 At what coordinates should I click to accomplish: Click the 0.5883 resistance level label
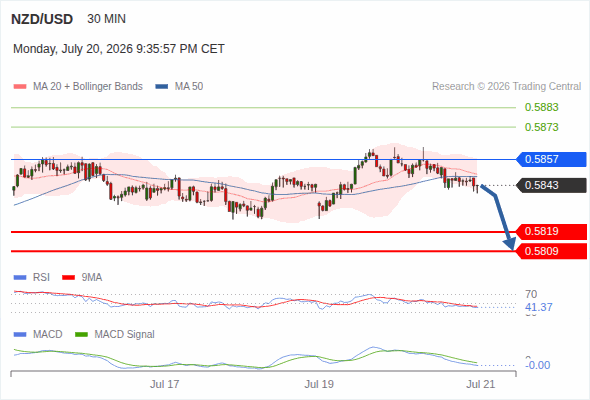541,107
